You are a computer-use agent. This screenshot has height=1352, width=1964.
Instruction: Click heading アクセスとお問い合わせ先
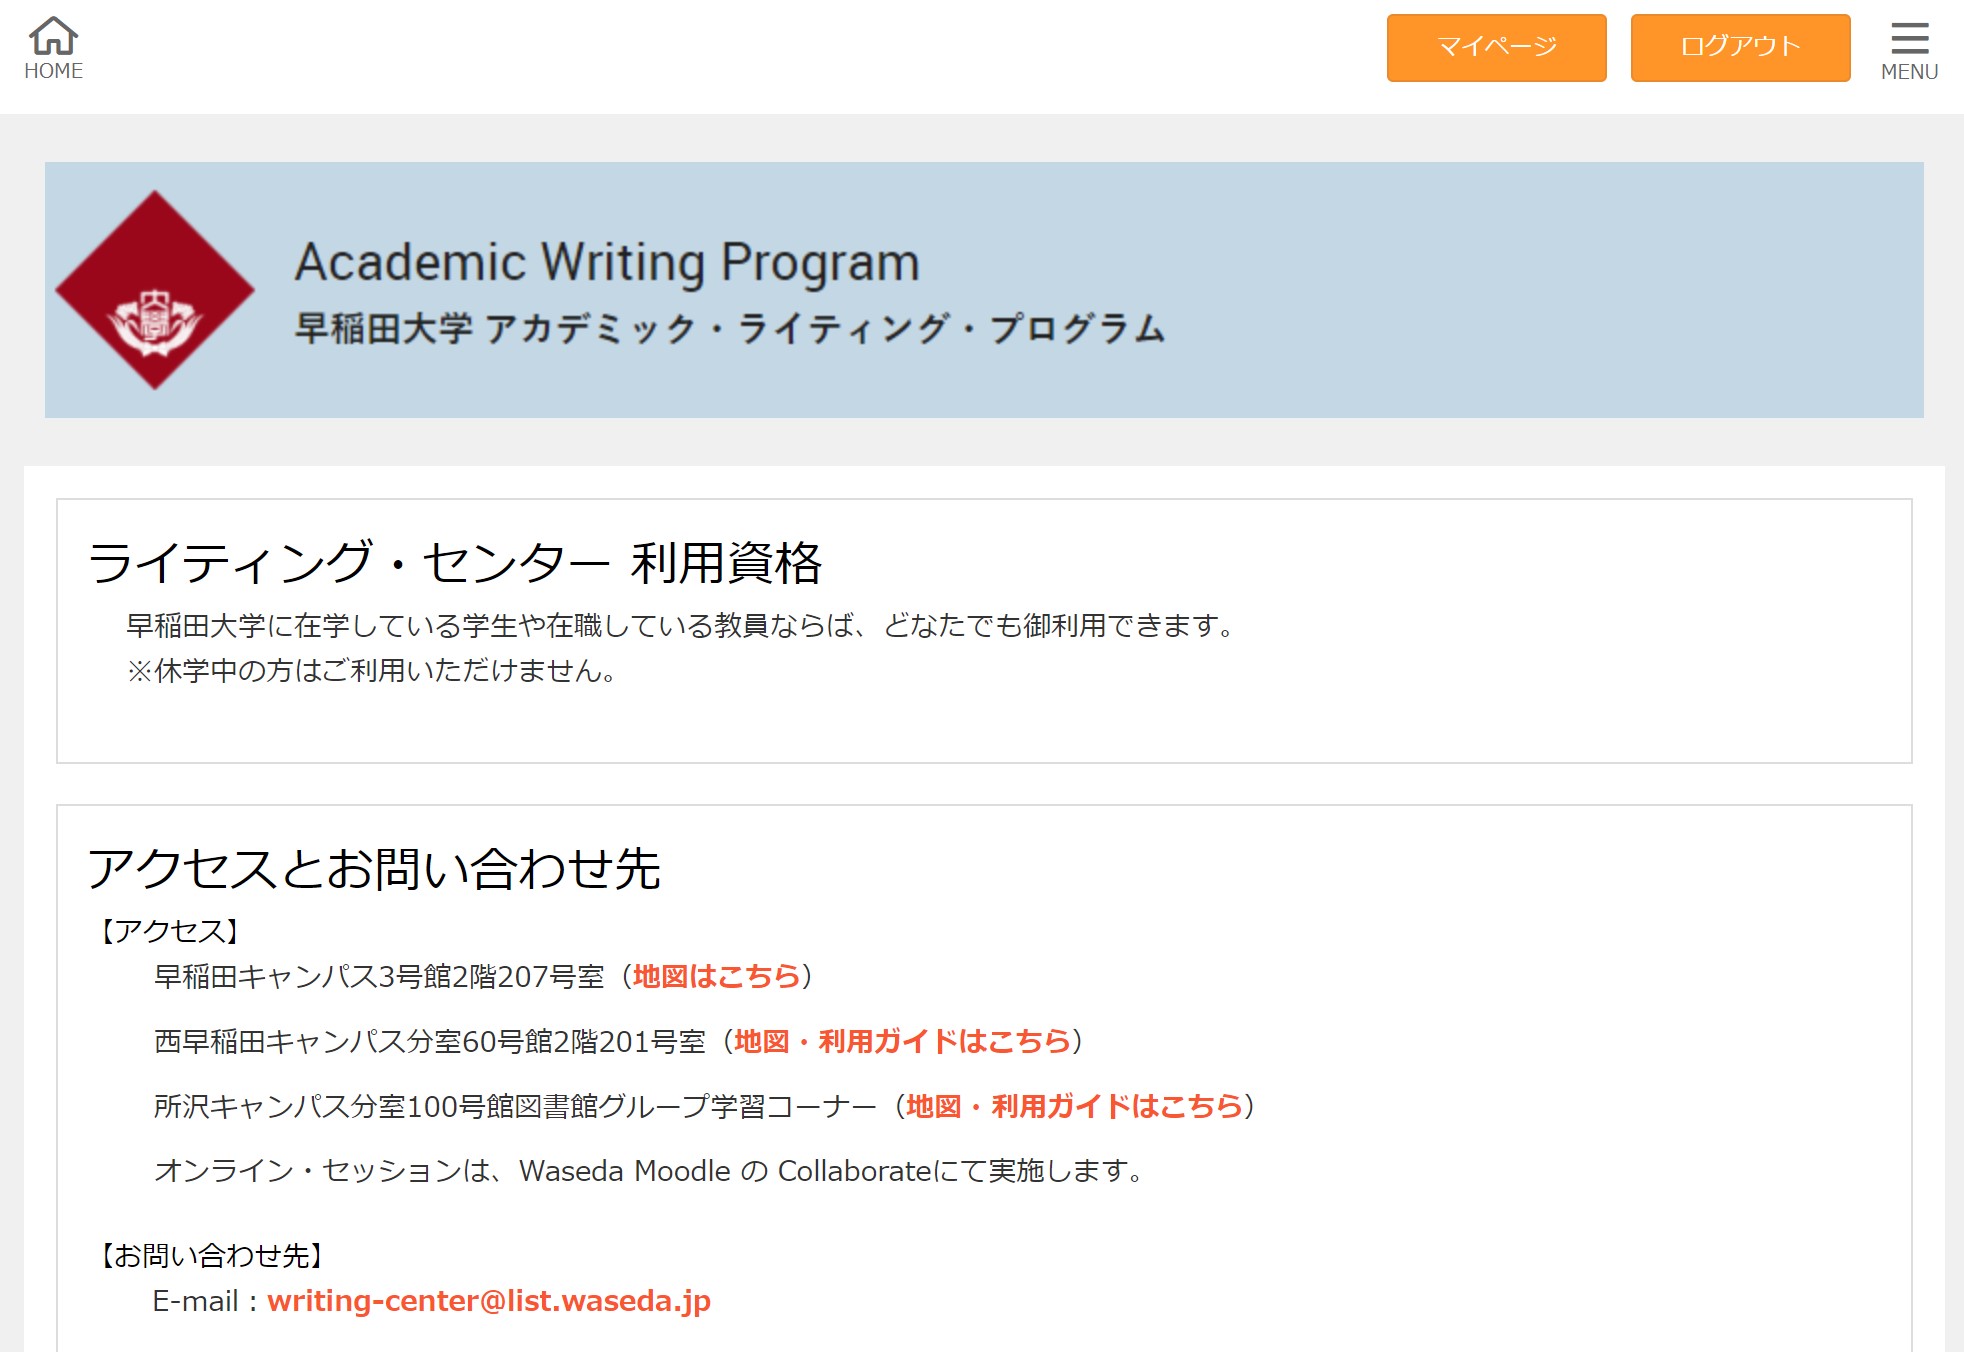(x=374, y=868)
